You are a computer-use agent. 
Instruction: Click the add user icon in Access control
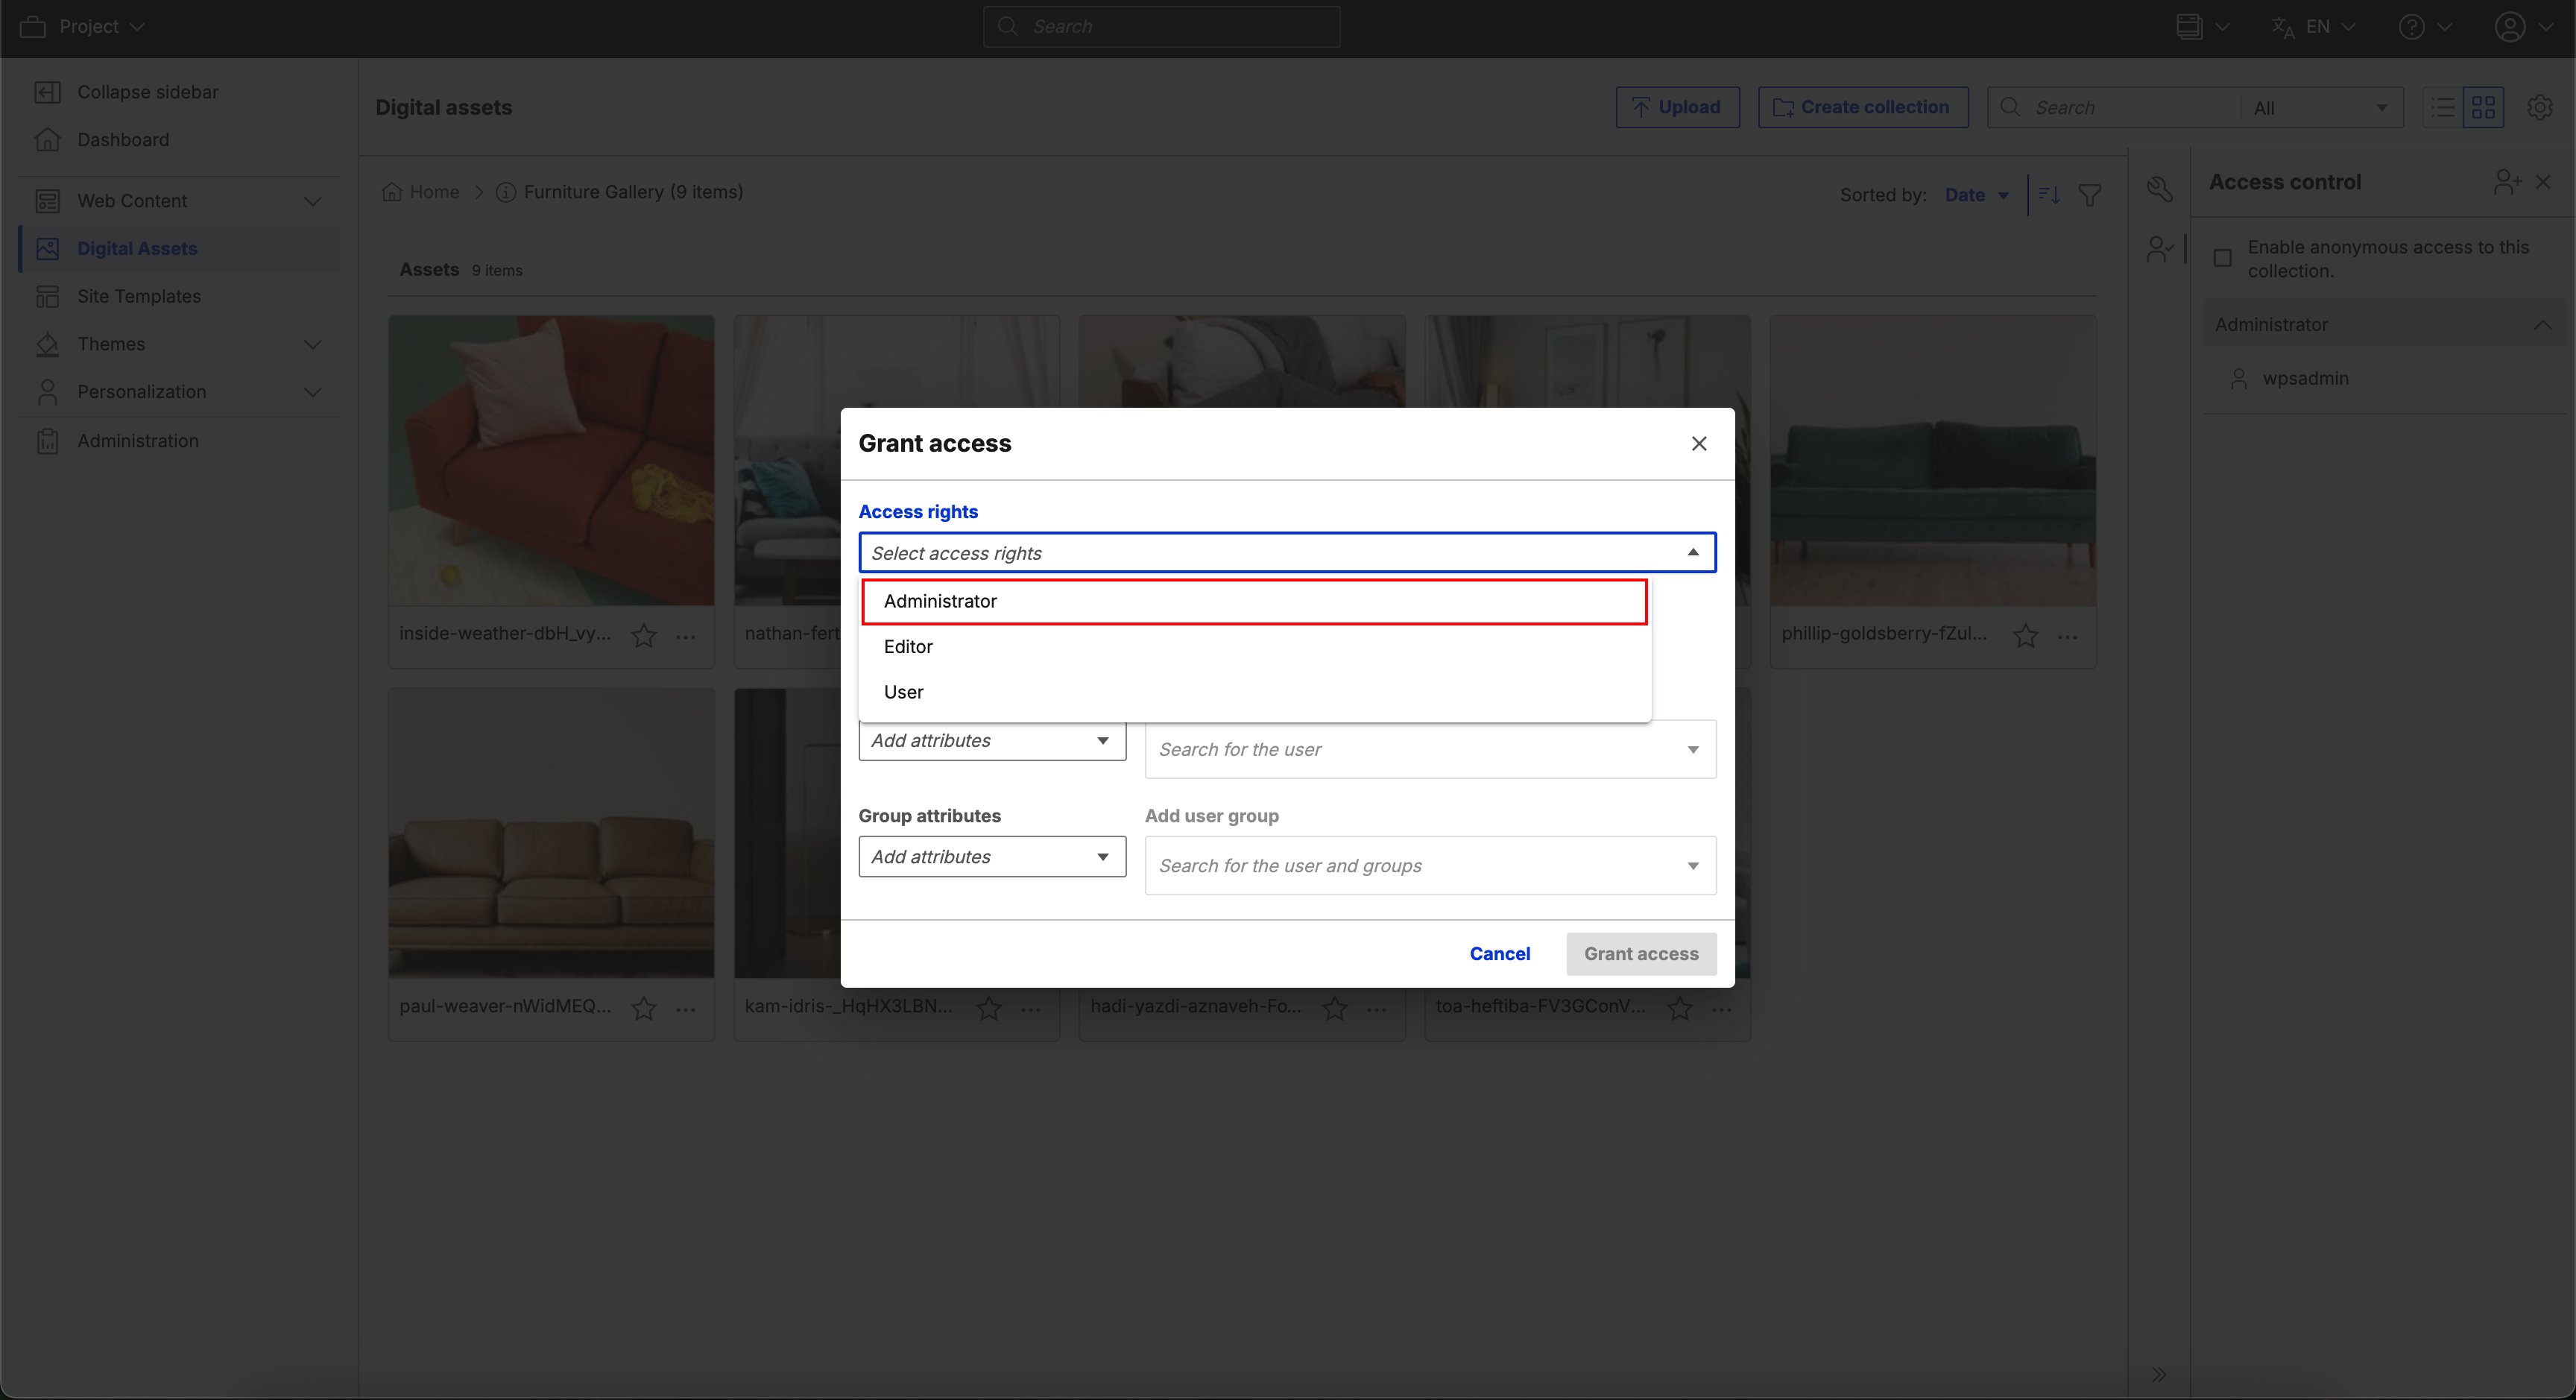tap(2506, 182)
